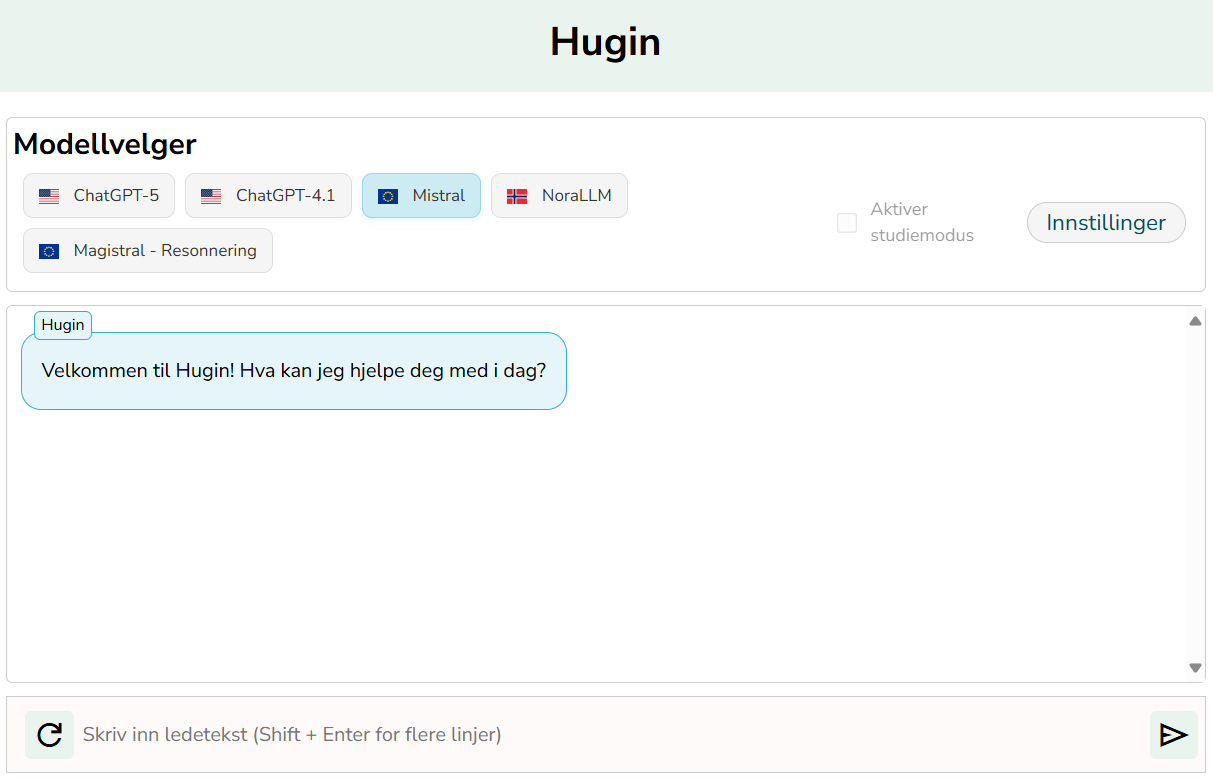1213x780 pixels.
Task: Switch to the NoraLLM model
Action: click(x=559, y=196)
